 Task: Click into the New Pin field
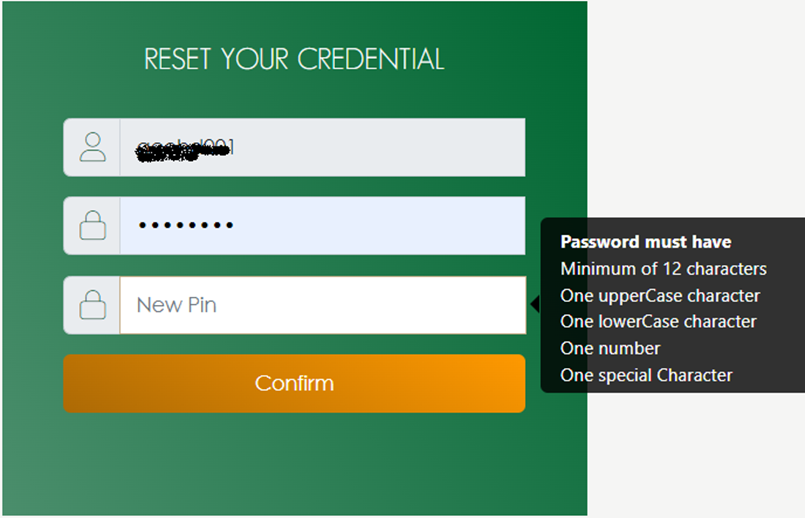(323, 305)
